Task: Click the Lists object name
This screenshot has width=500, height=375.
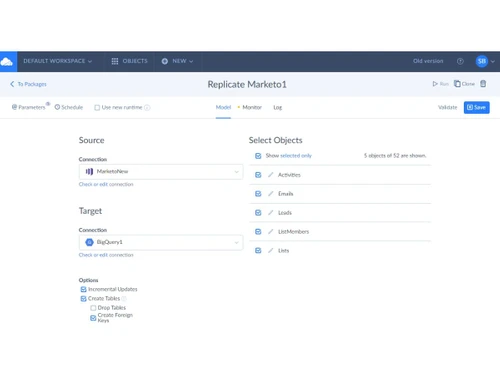Action: click(284, 251)
